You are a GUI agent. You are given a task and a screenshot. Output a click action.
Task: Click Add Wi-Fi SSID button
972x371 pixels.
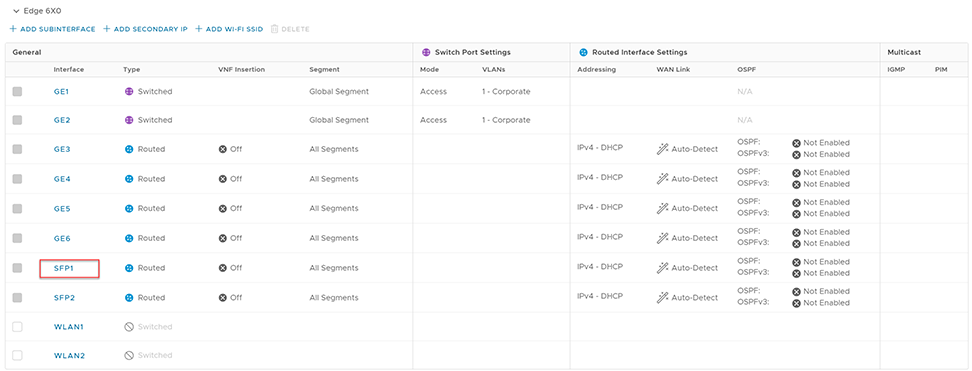(229, 29)
